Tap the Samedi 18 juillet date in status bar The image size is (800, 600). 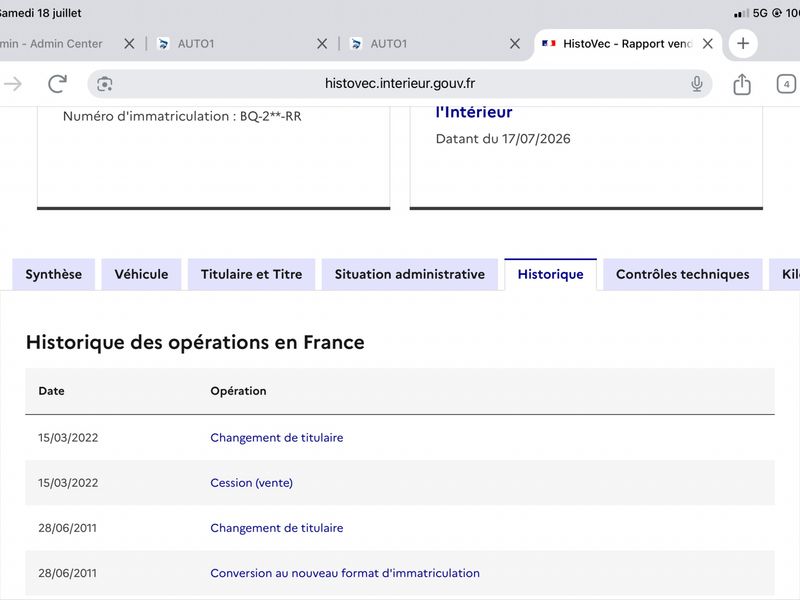(40, 13)
